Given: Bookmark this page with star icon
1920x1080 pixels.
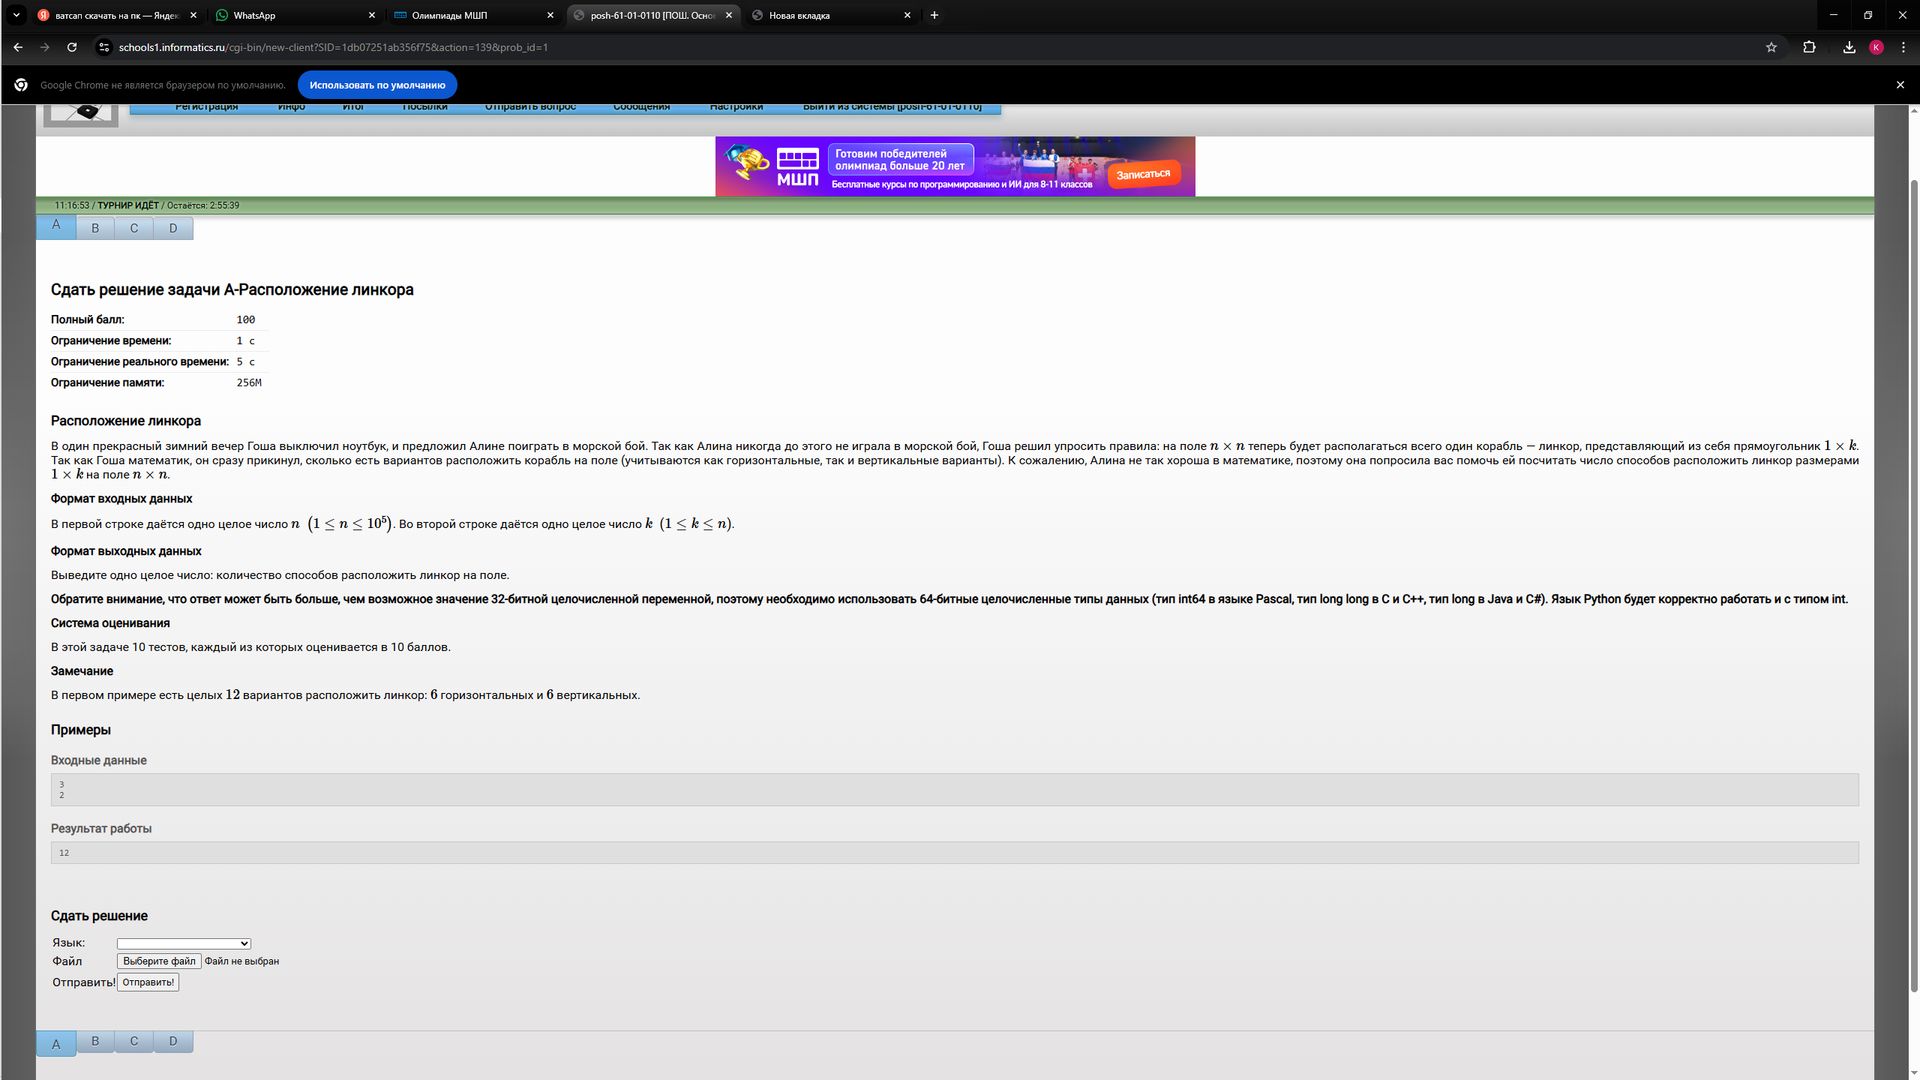Looking at the screenshot, I should click(1771, 47).
